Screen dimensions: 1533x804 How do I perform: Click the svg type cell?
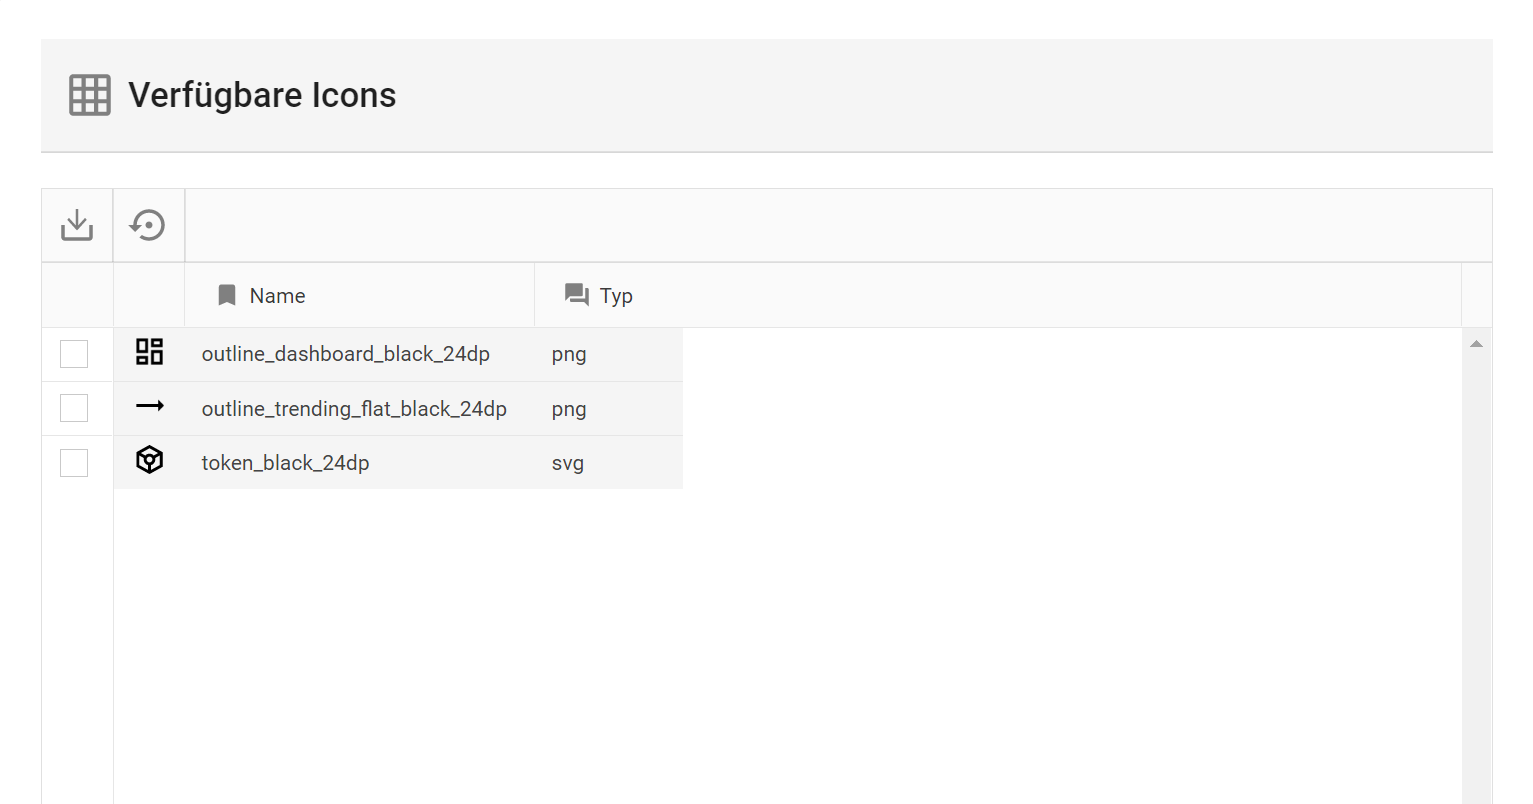(567, 463)
